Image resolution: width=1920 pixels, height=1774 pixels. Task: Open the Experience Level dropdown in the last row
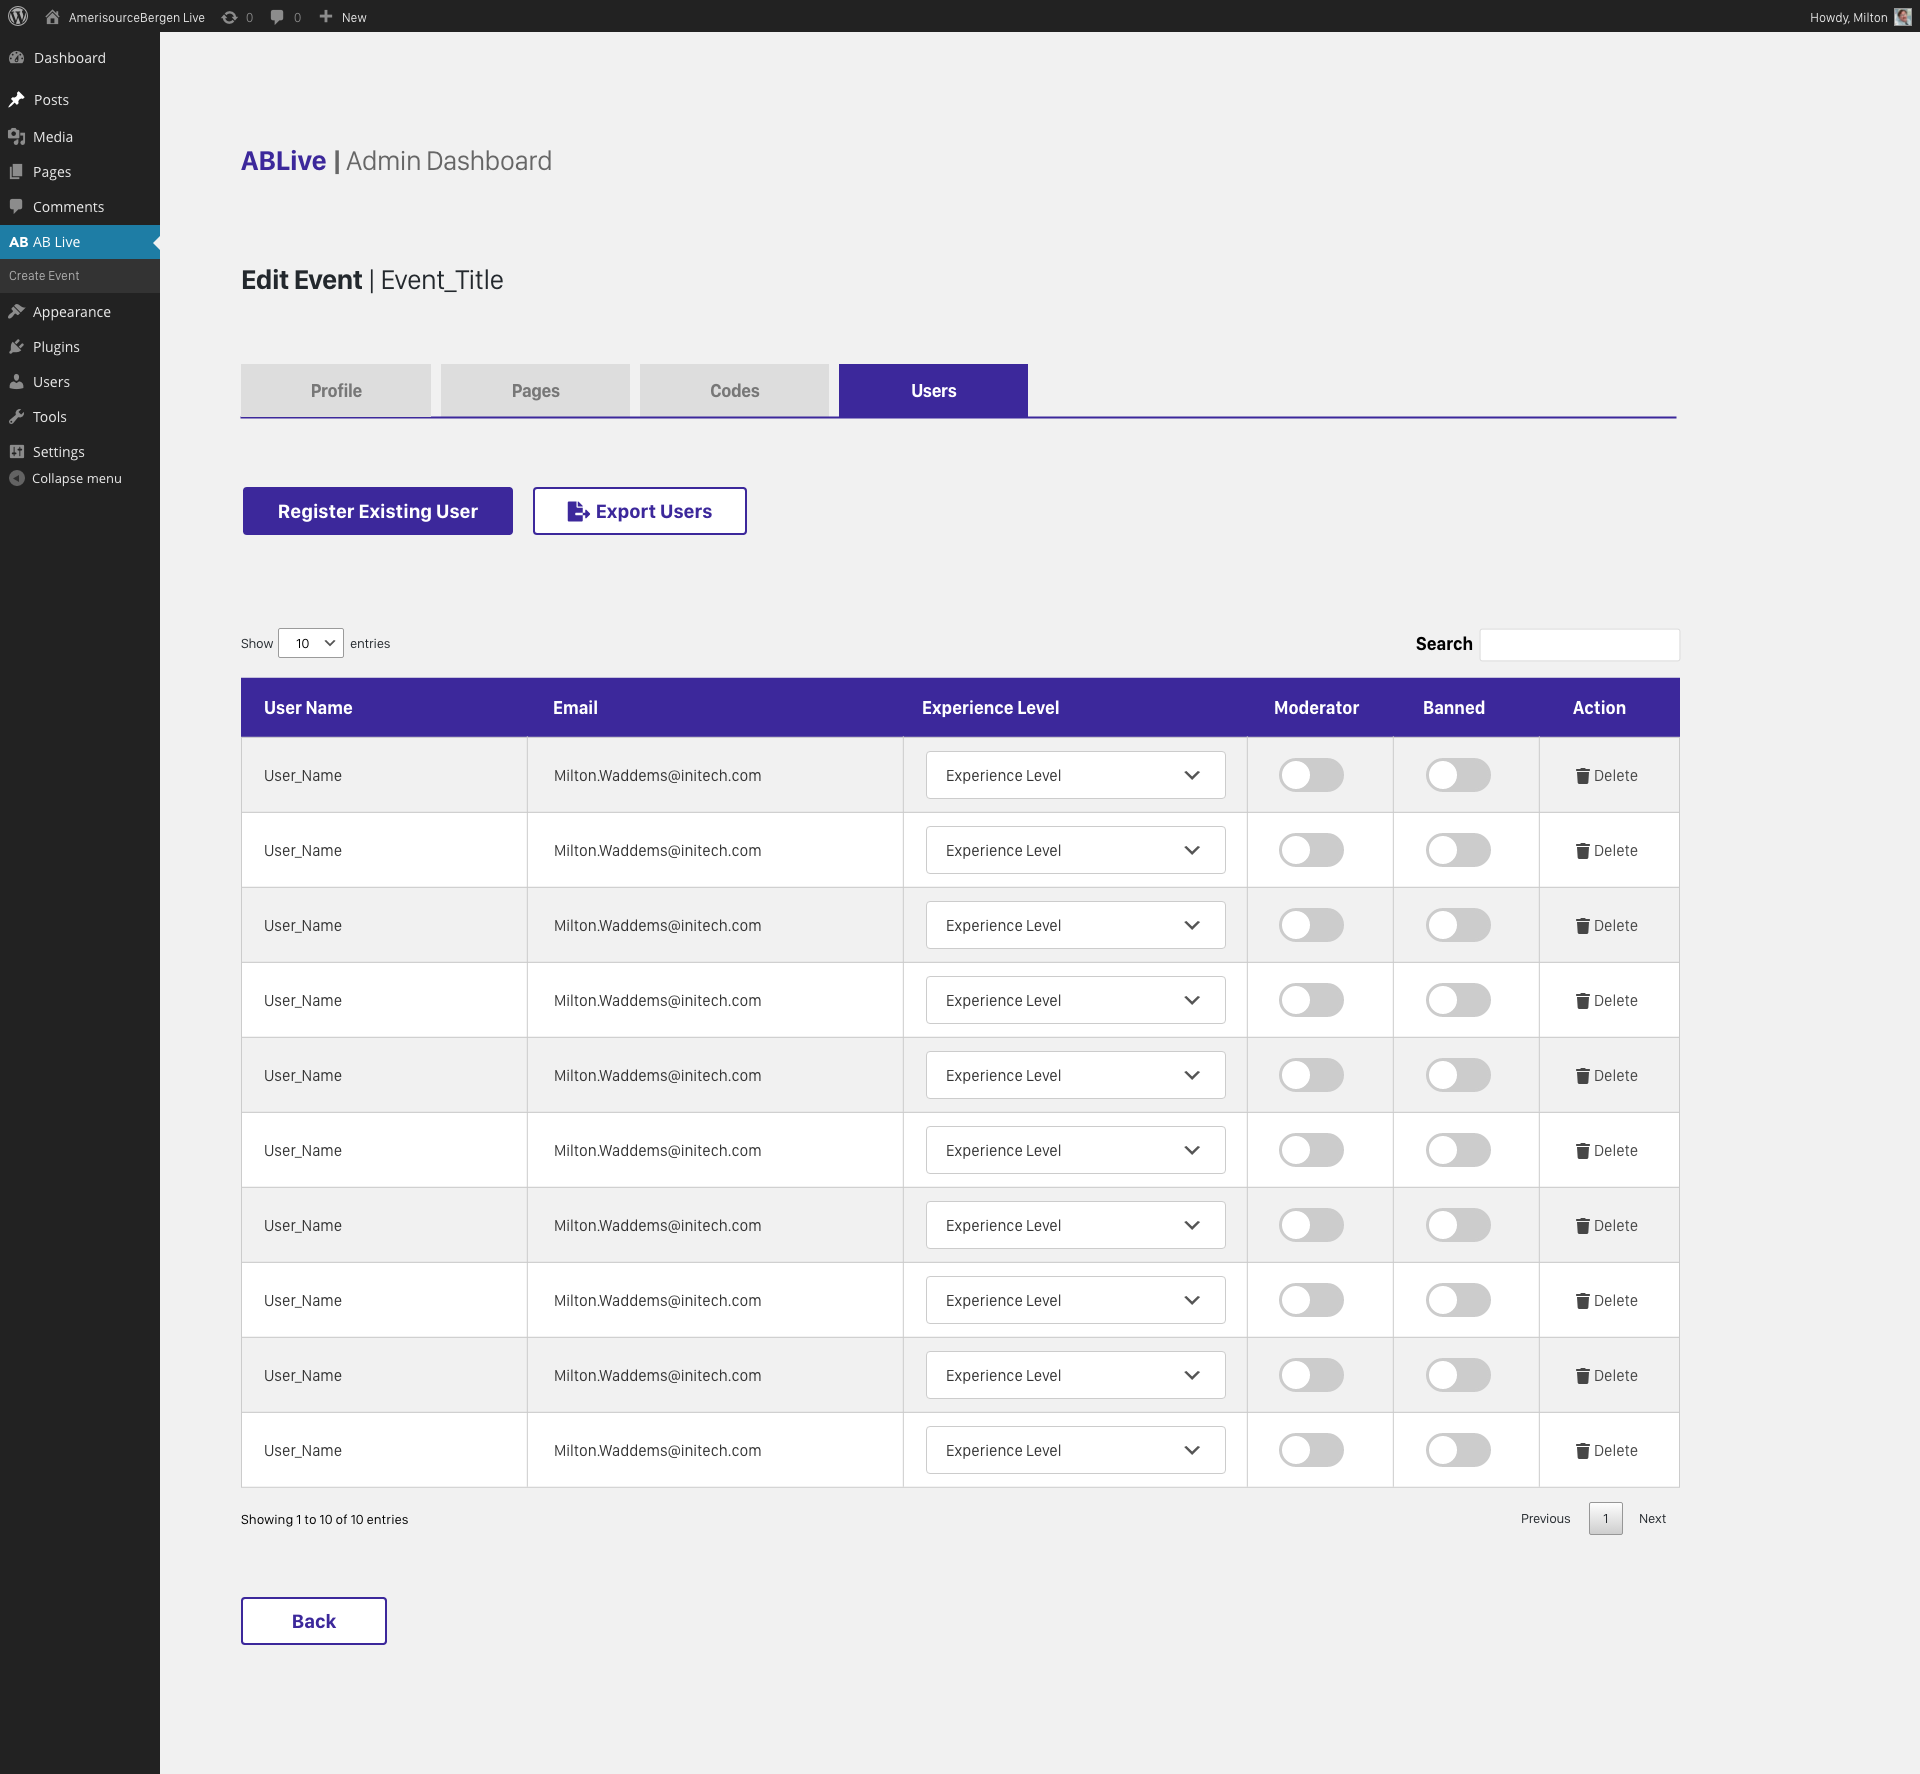1075,1450
